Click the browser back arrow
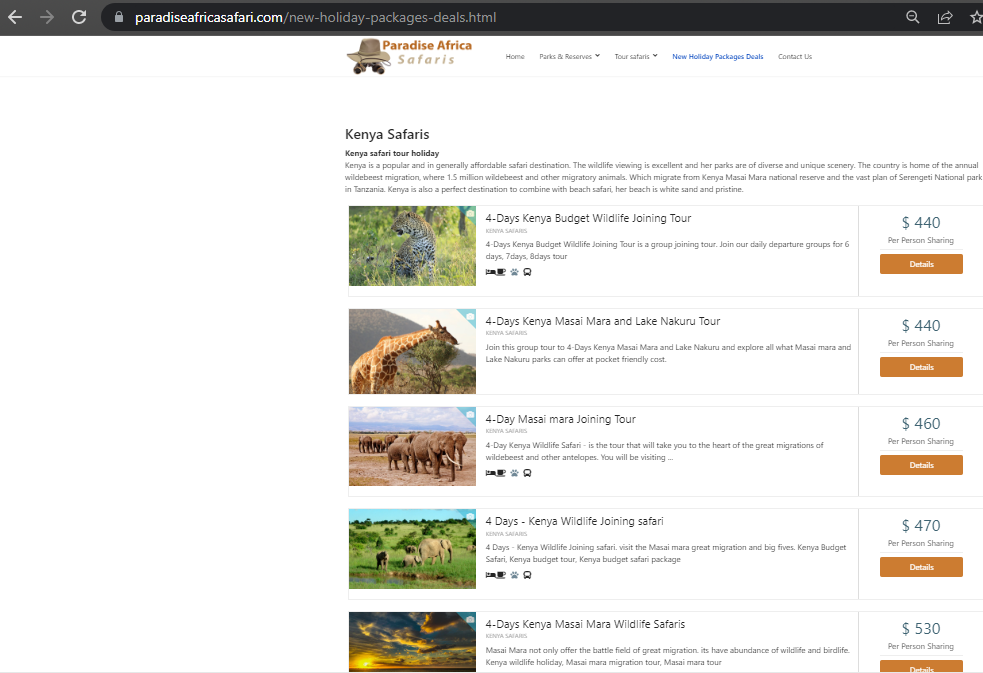 pos(15,17)
